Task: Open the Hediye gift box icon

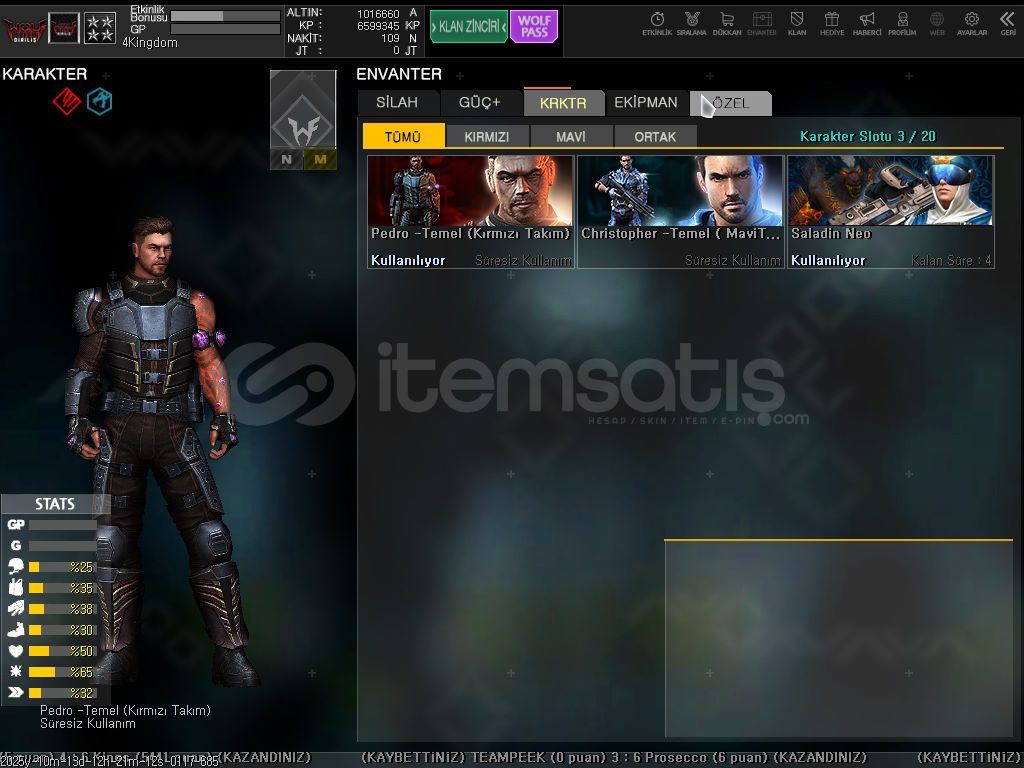Action: point(832,24)
